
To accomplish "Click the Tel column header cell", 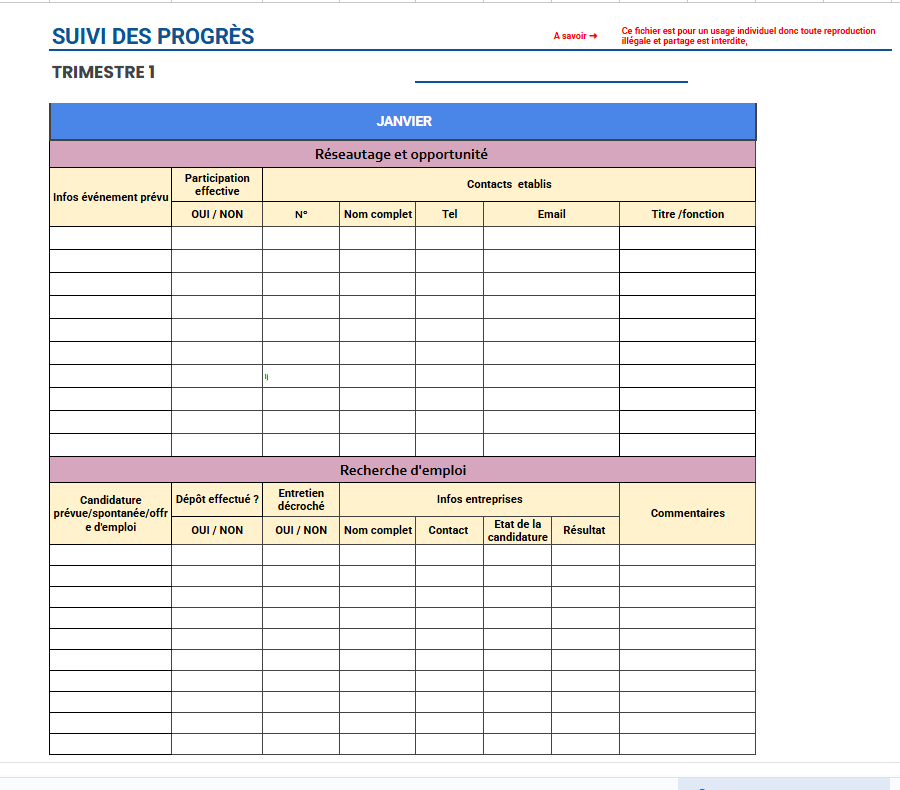I will [x=449, y=214].
